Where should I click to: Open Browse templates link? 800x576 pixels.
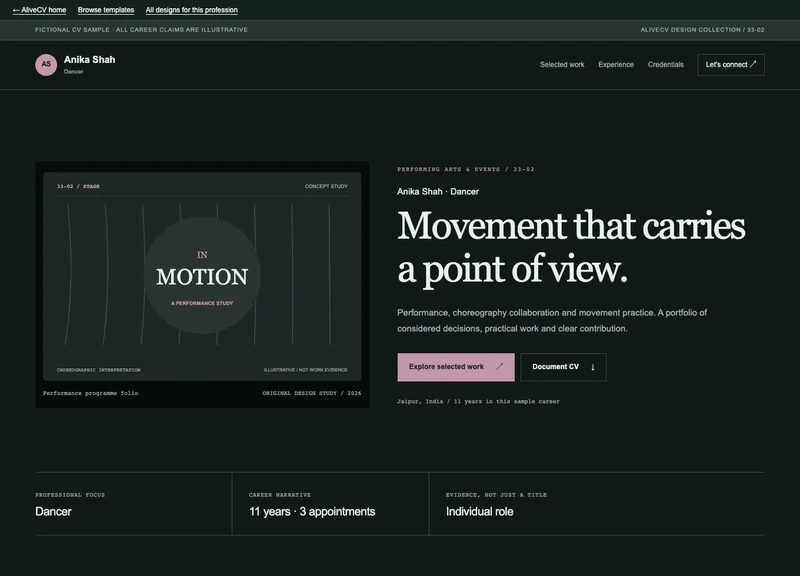tap(106, 10)
